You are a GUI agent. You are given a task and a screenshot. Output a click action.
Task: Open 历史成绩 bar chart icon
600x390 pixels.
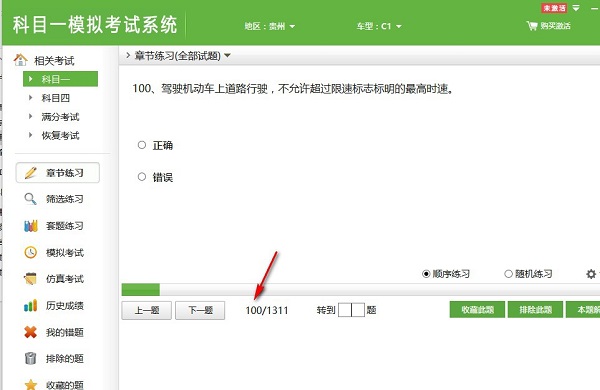point(30,305)
